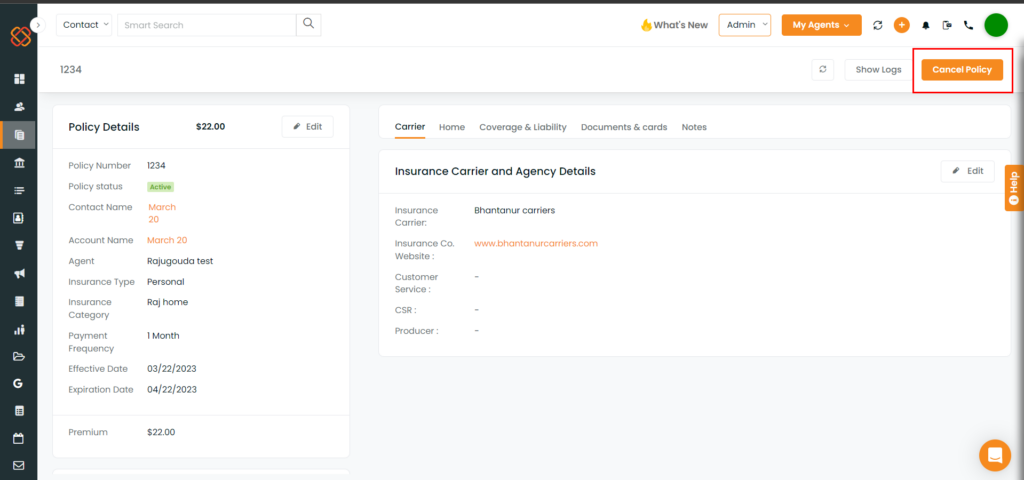This screenshot has height=480, width=1024.
Task: Click the notification bell icon
Action: (x=925, y=25)
